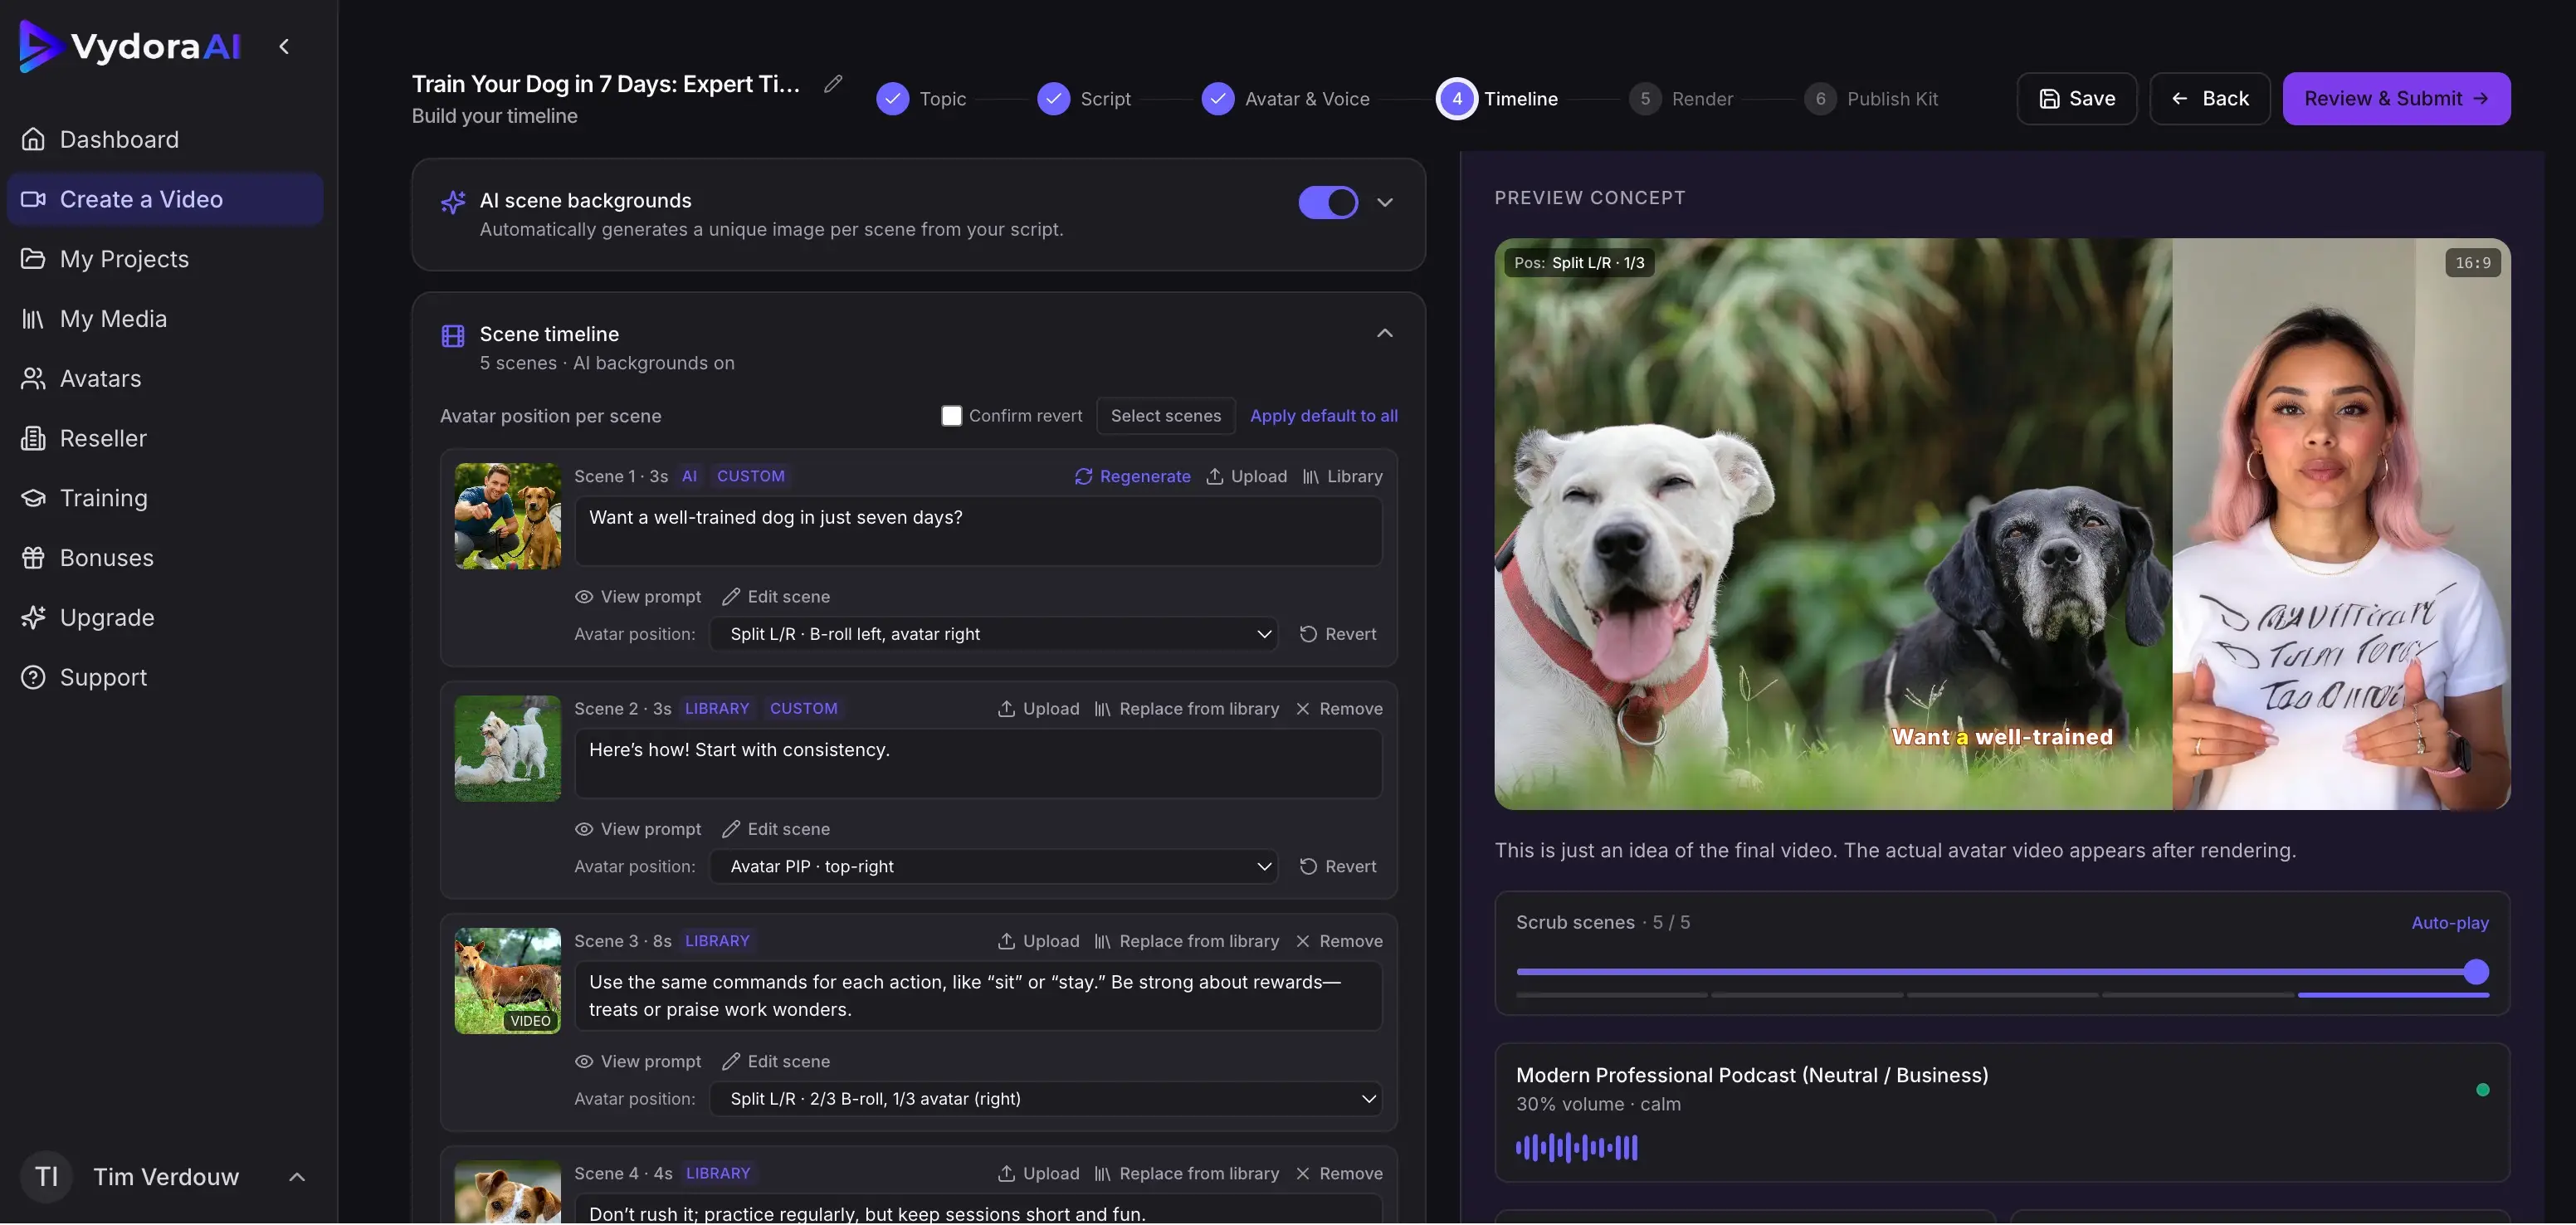Open Dashboard from sidebar
Screen dimensions: 2576x1225
pos(165,140)
